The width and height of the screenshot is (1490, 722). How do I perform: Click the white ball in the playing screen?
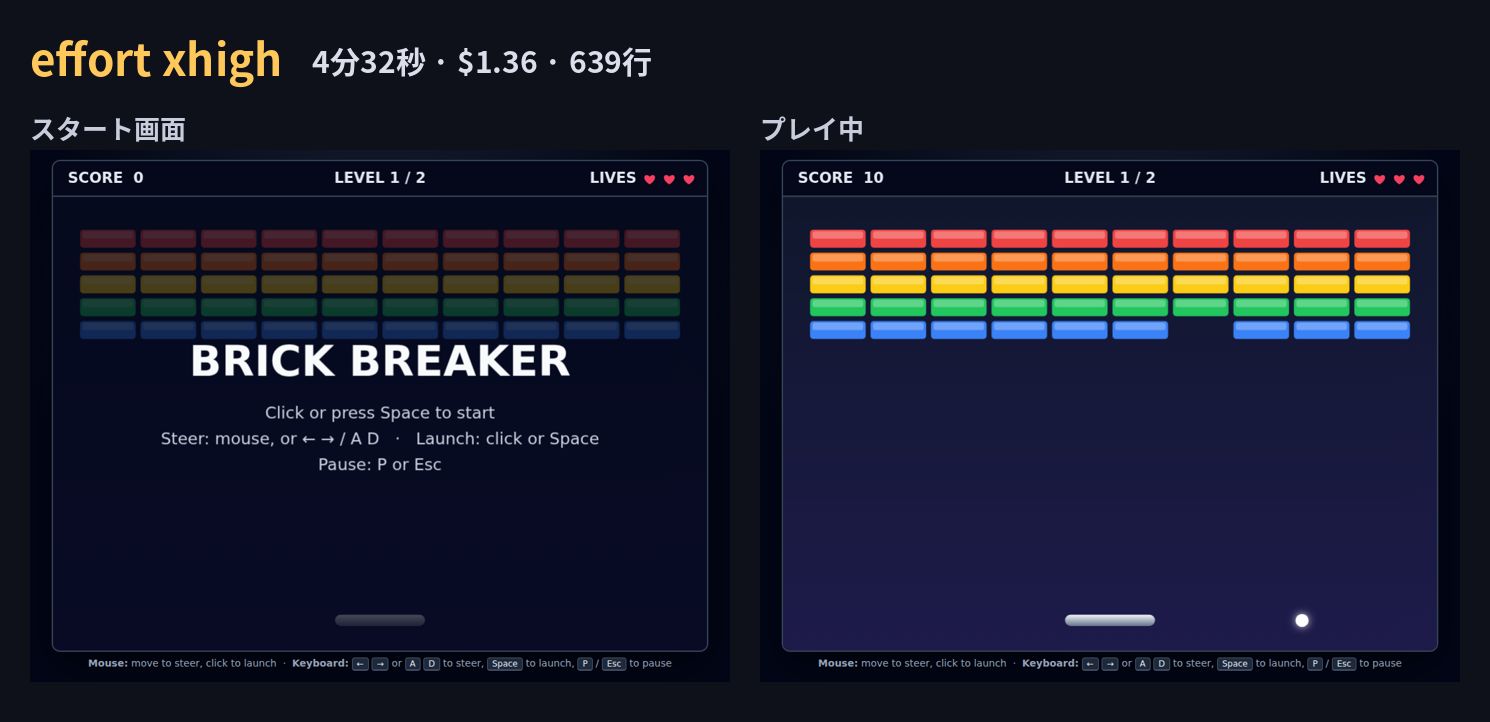click(x=1302, y=621)
